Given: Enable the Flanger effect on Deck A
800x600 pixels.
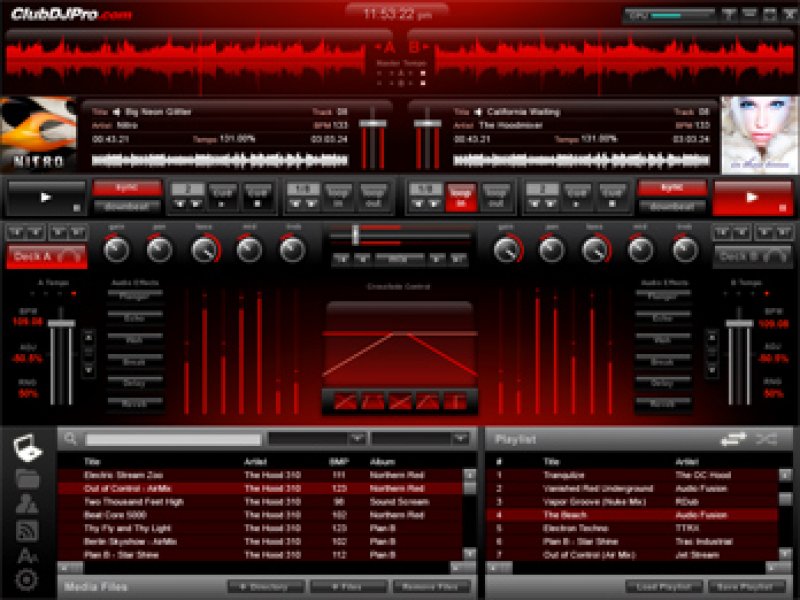Looking at the screenshot, I should point(135,296).
